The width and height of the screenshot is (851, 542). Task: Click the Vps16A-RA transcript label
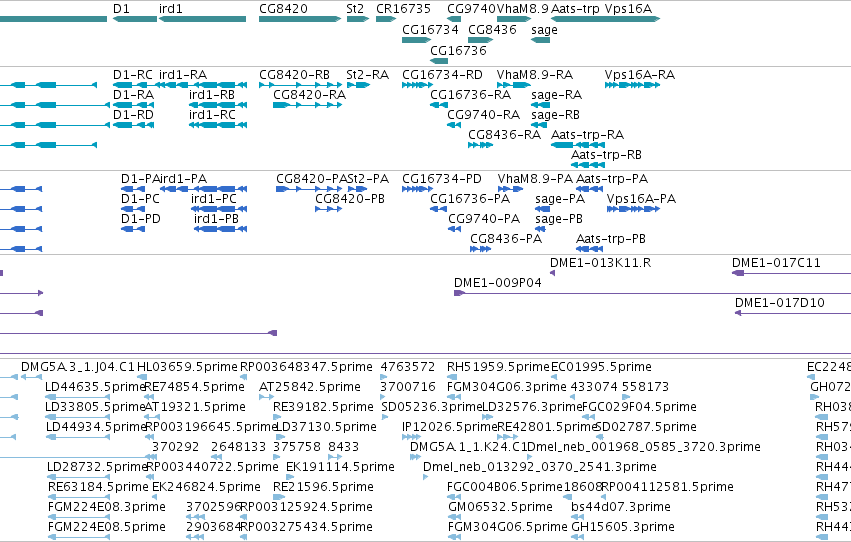(x=640, y=74)
